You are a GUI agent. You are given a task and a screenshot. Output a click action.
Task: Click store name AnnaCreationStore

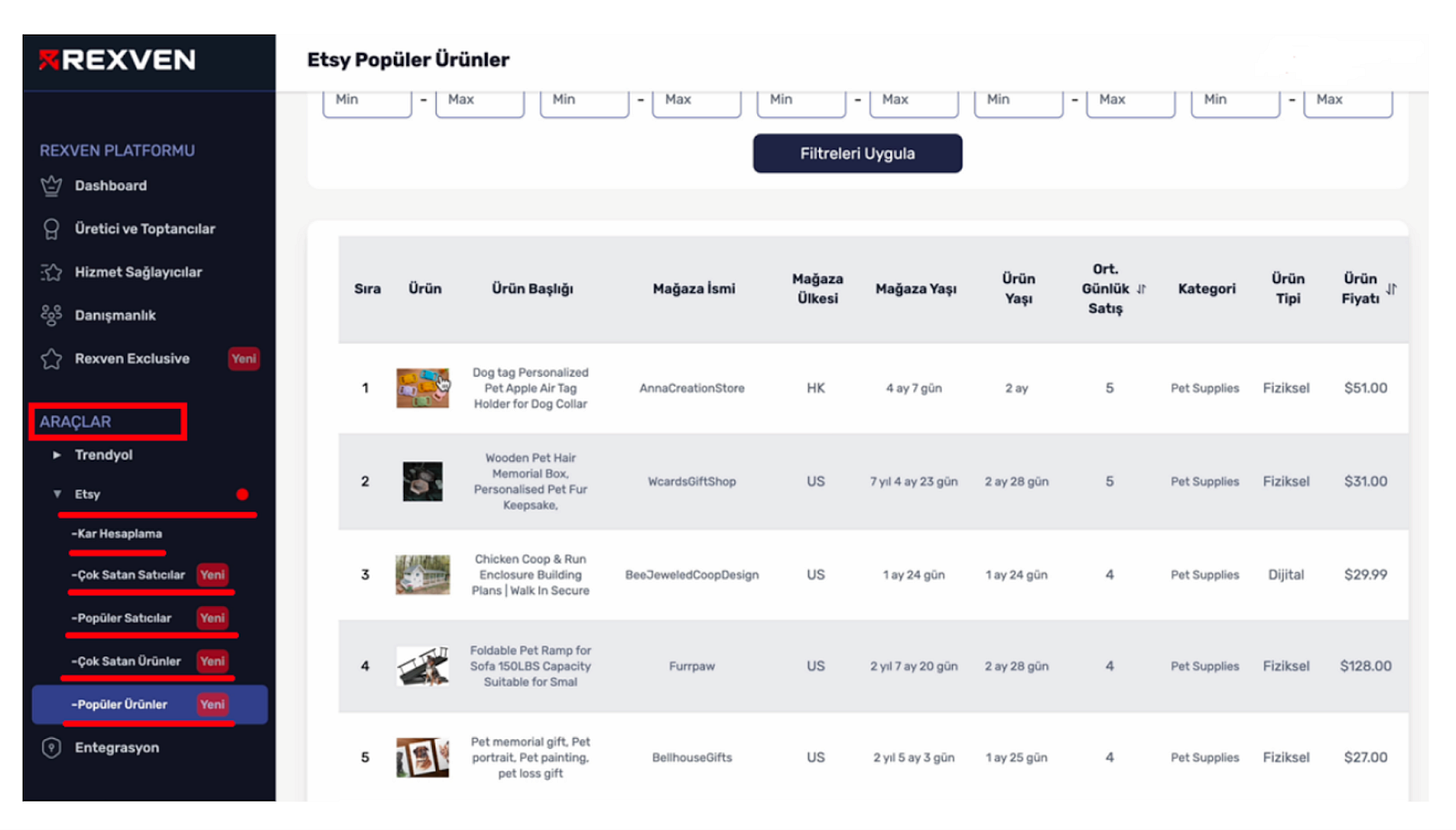coord(692,389)
